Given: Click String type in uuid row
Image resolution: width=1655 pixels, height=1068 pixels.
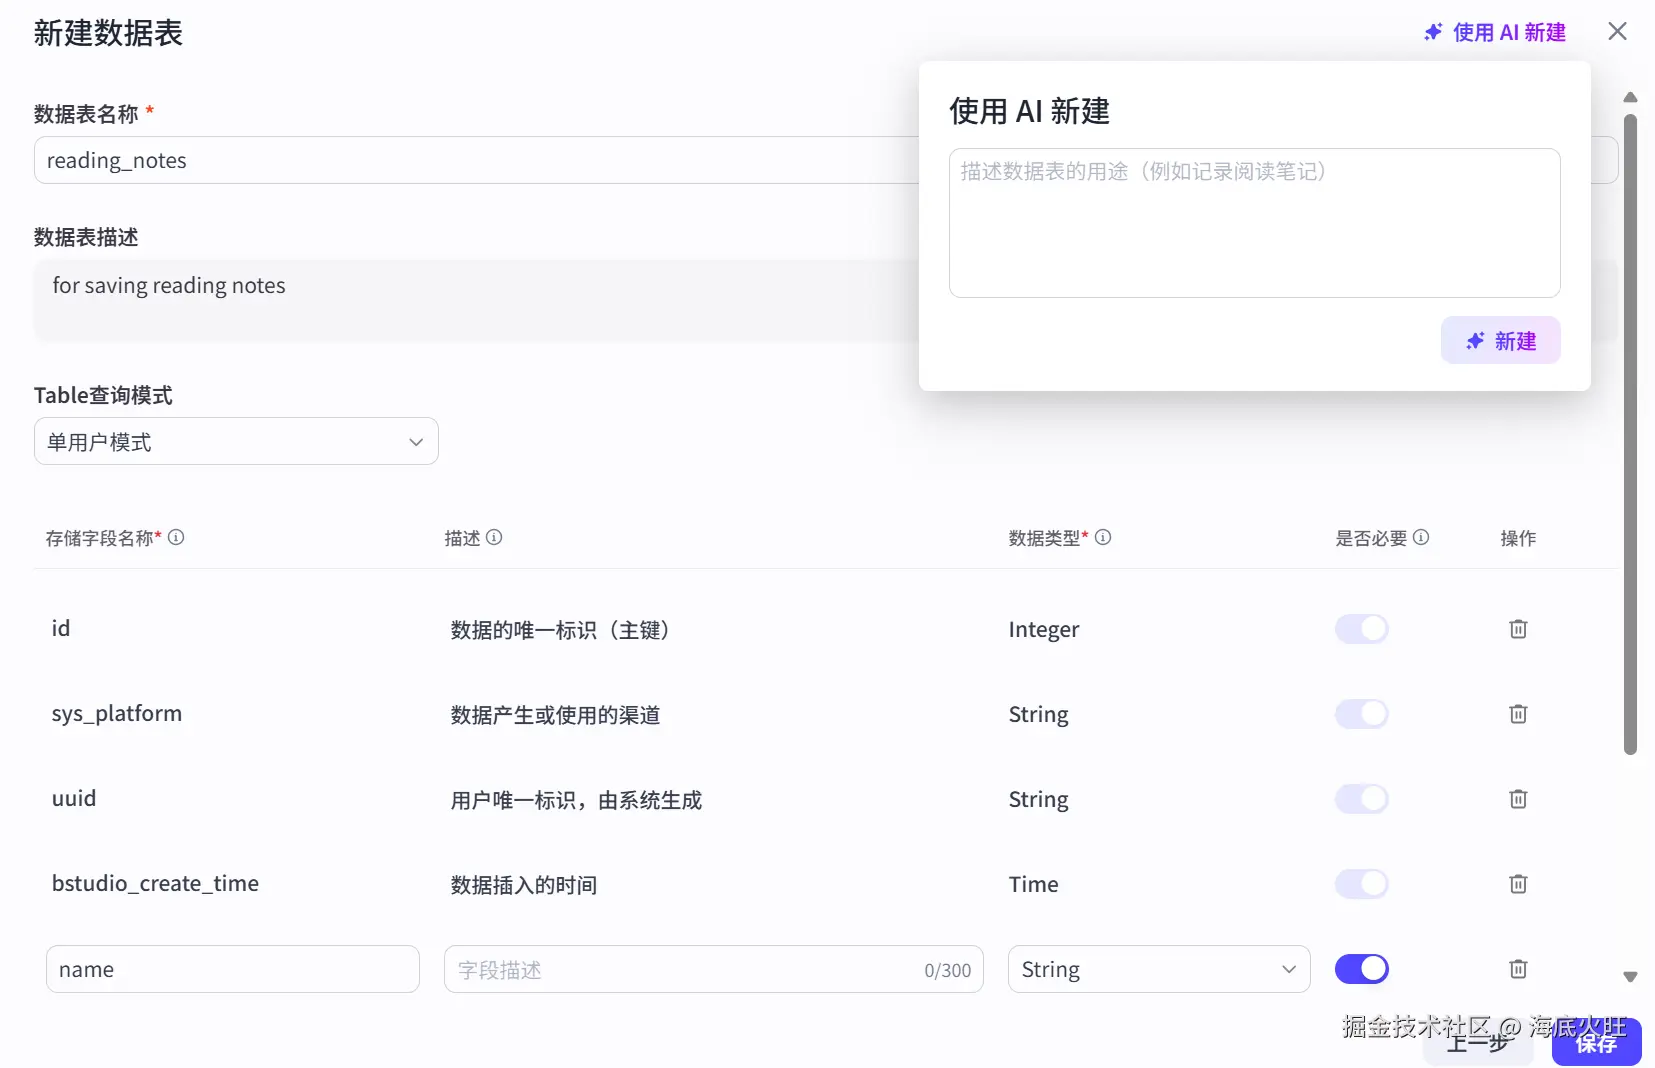Looking at the screenshot, I should tap(1038, 799).
